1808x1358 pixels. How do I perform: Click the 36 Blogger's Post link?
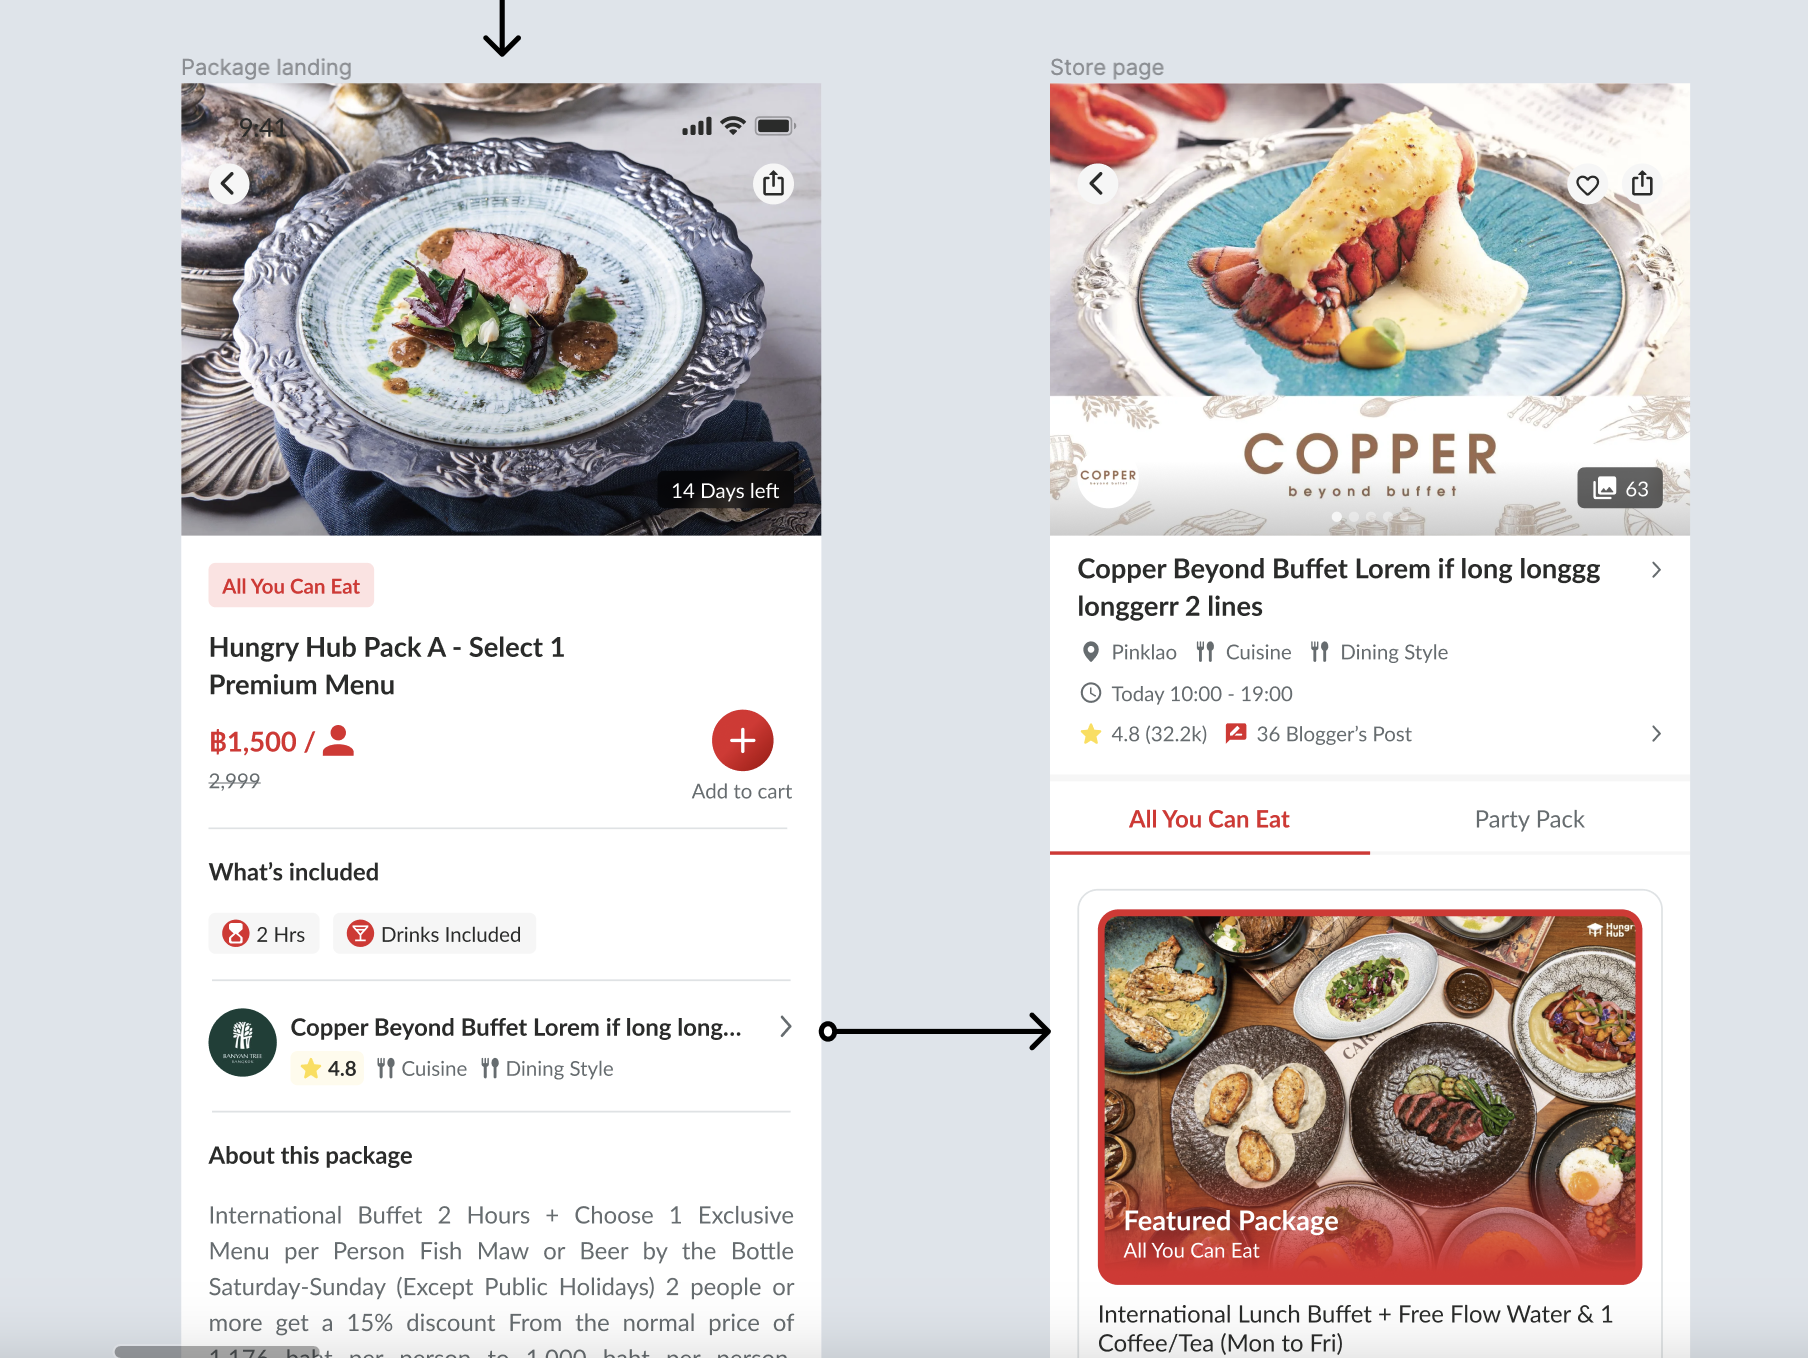1318,734
